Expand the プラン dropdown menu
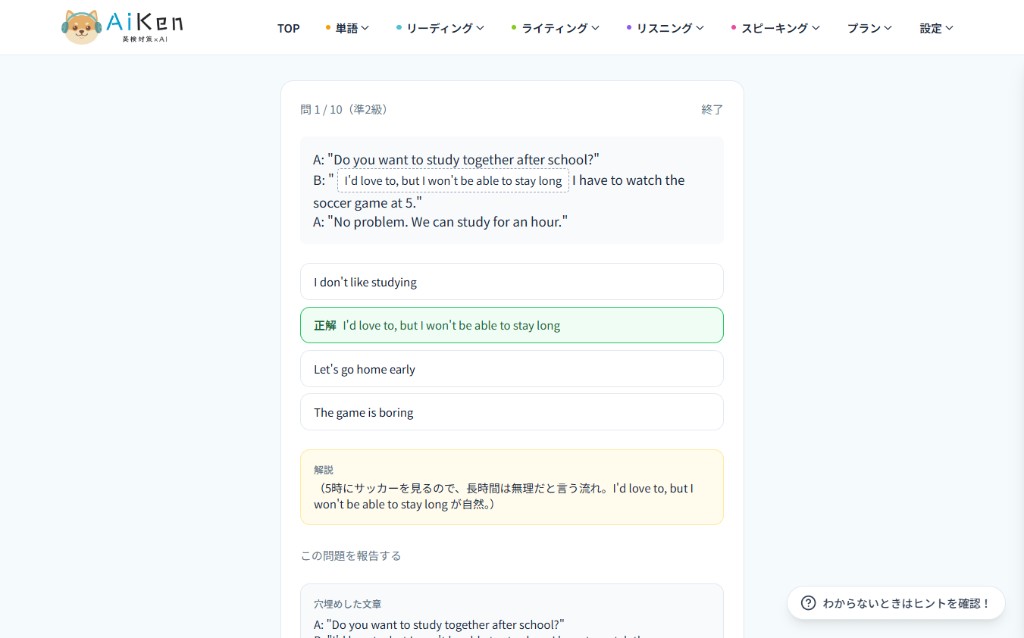 [869, 28]
